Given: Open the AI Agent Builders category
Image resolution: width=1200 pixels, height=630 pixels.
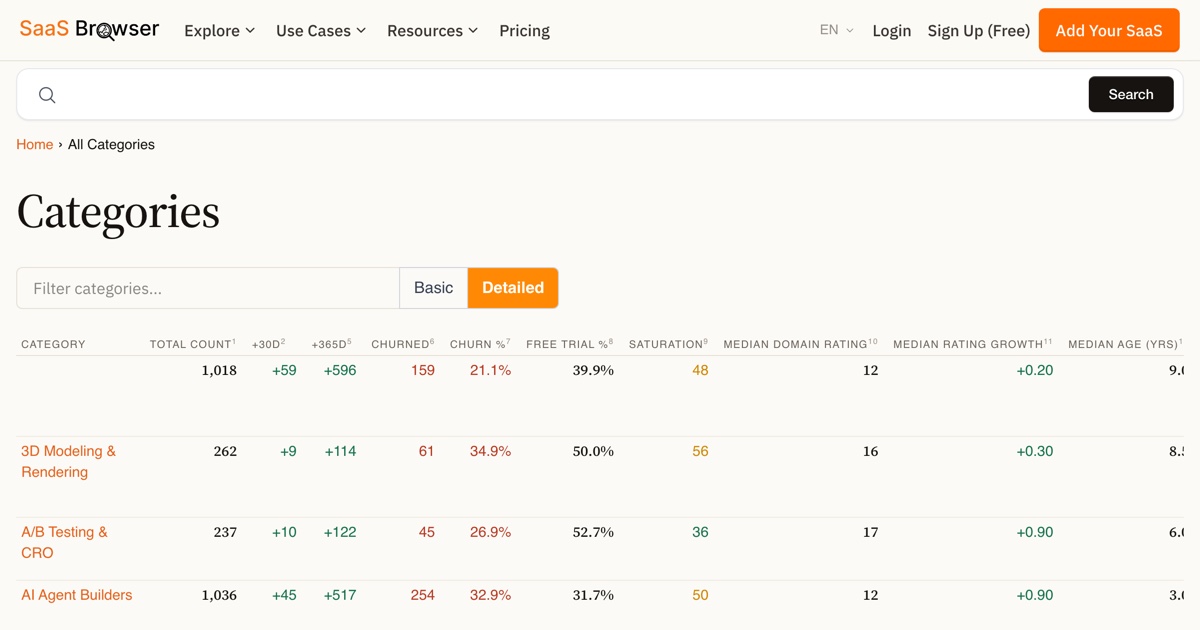Looking at the screenshot, I should [77, 595].
